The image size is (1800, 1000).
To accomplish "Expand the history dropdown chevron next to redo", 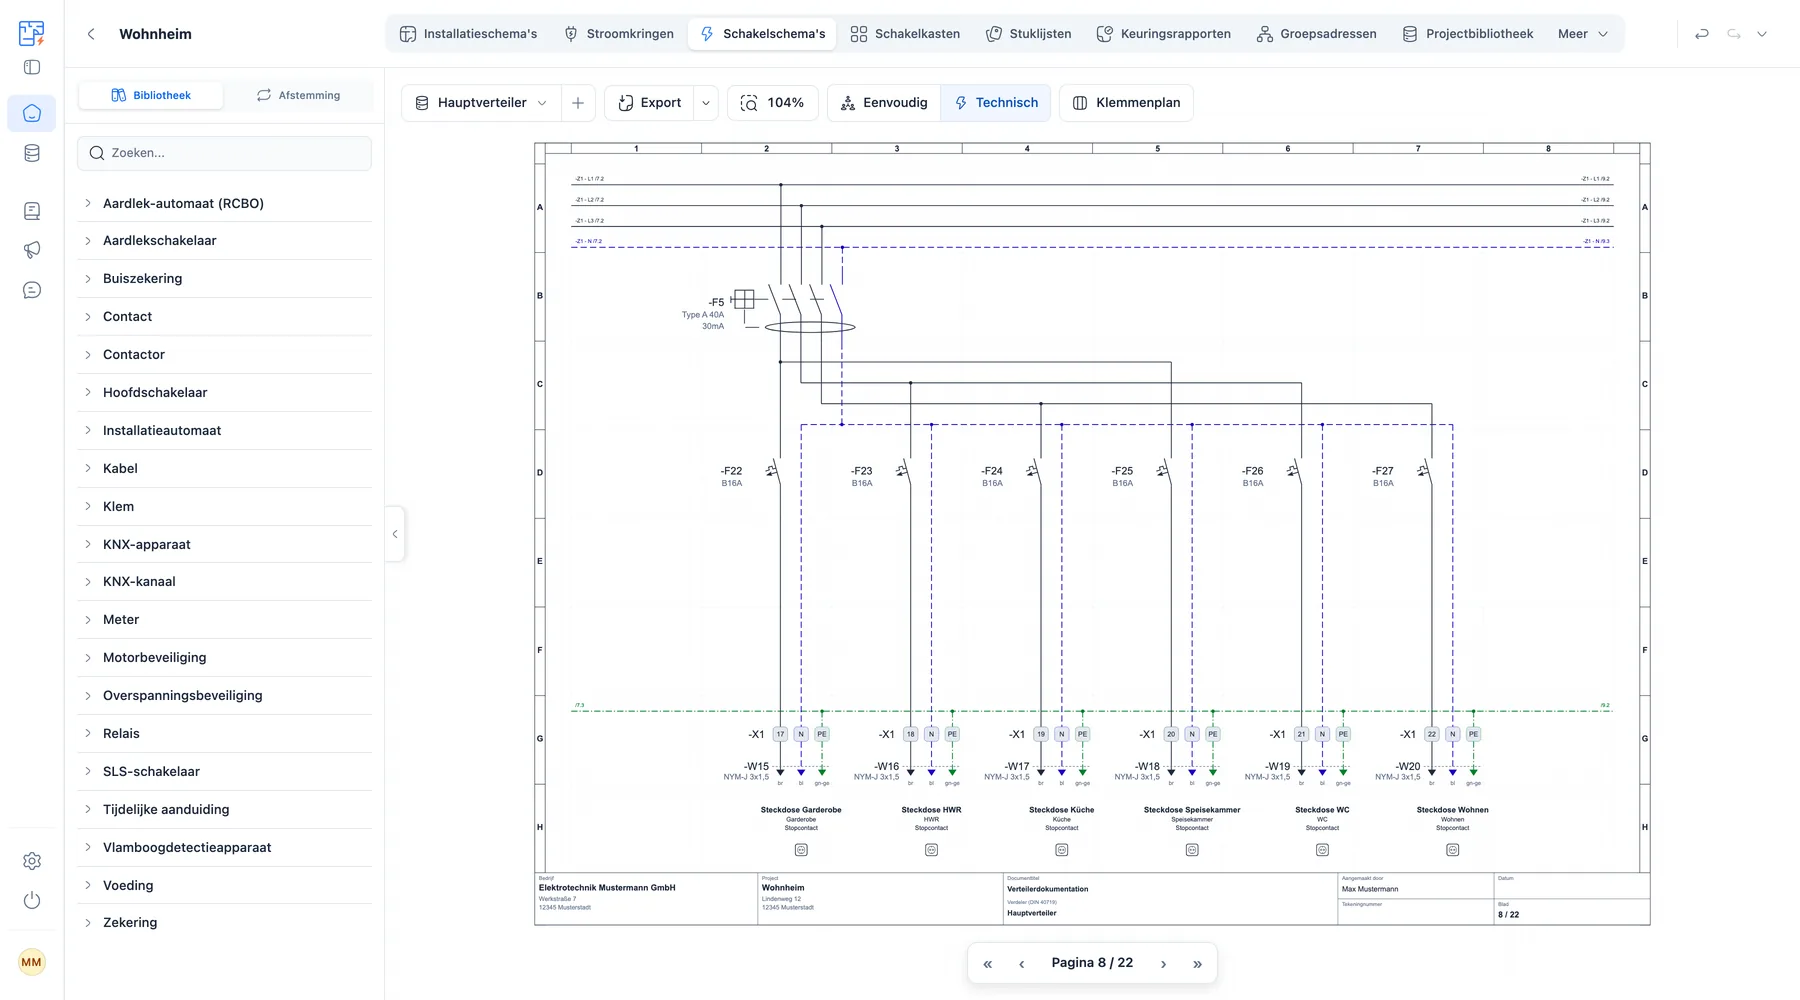I will click(1762, 34).
